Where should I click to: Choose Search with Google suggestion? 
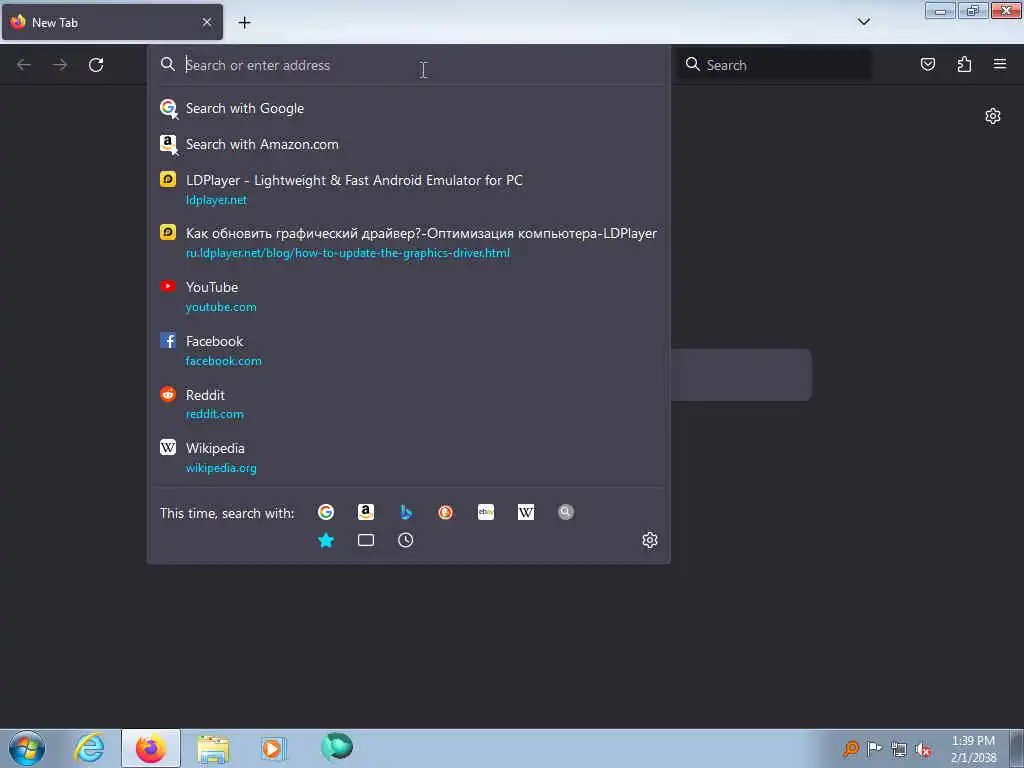[x=409, y=108]
